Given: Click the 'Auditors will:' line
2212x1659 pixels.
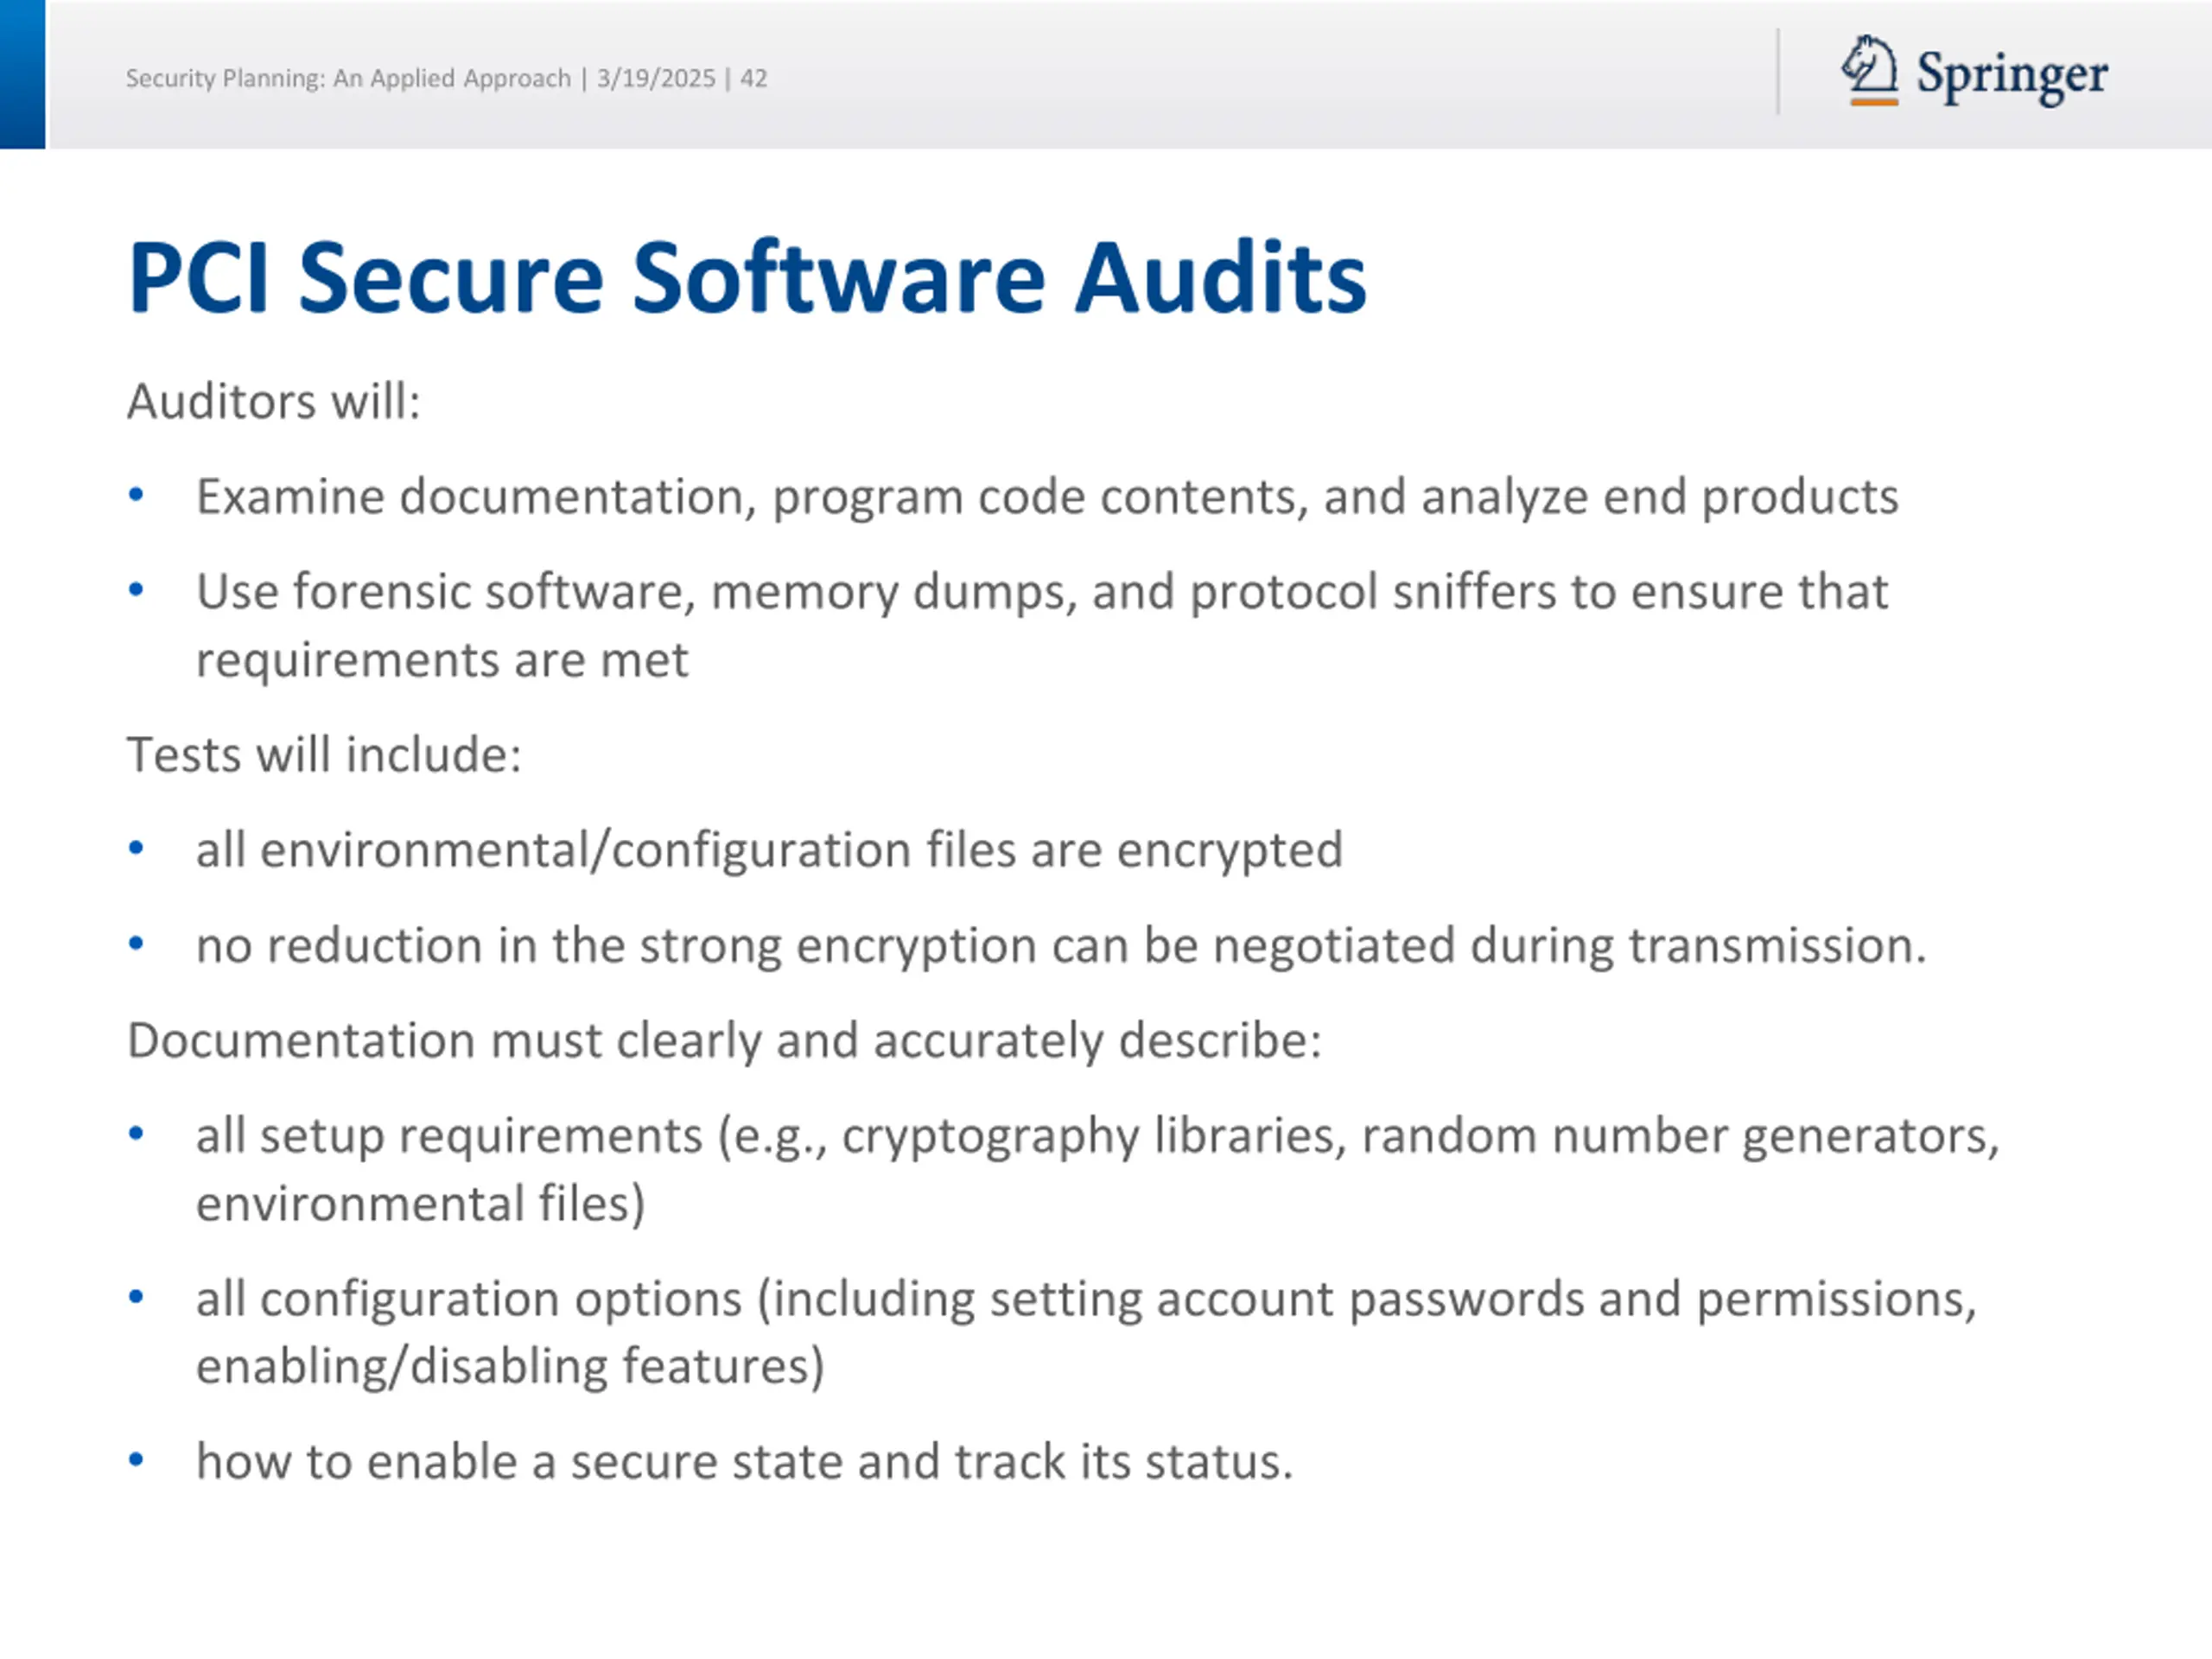Looking at the screenshot, I should pyautogui.click(x=274, y=401).
